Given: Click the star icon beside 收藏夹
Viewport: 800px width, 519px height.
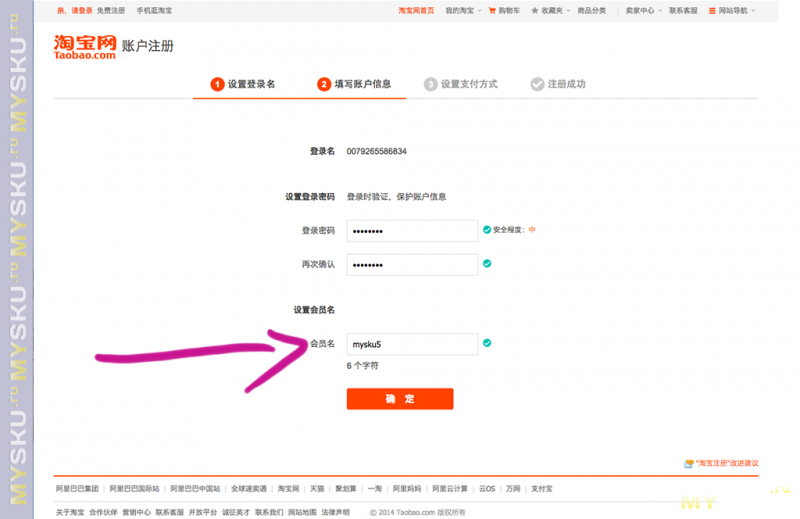Looking at the screenshot, I should [x=534, y=10].
